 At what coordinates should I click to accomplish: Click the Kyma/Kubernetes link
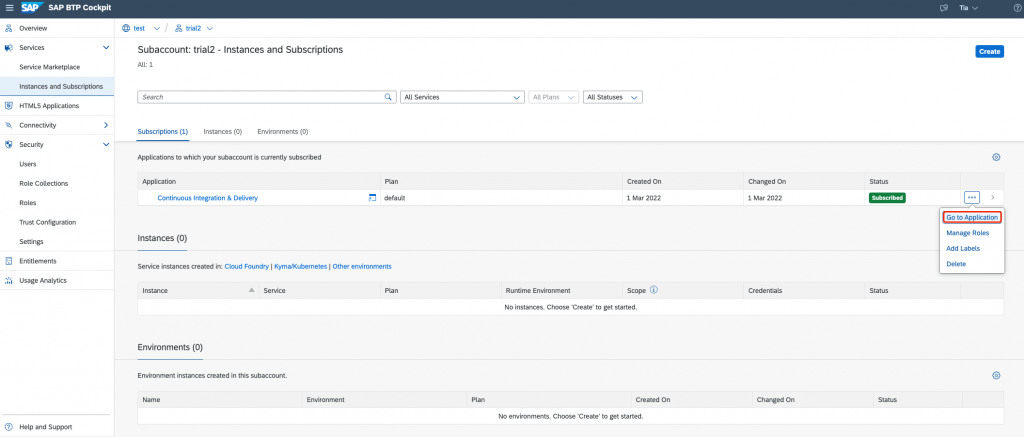coord(300,267)
